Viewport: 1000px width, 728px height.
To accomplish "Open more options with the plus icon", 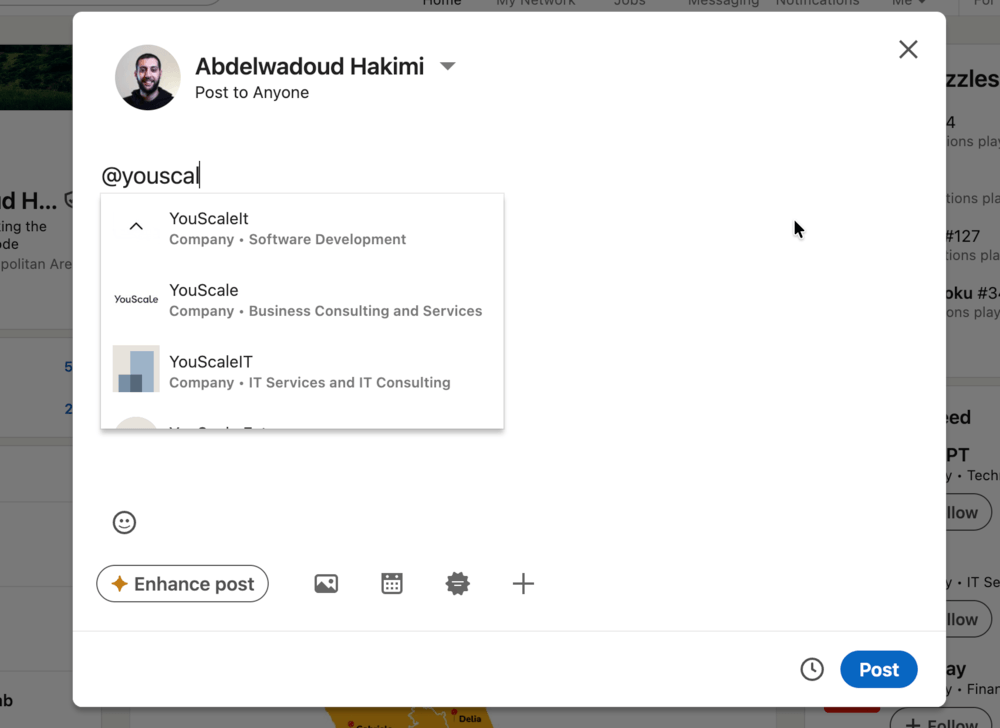I will click(523, 584).
